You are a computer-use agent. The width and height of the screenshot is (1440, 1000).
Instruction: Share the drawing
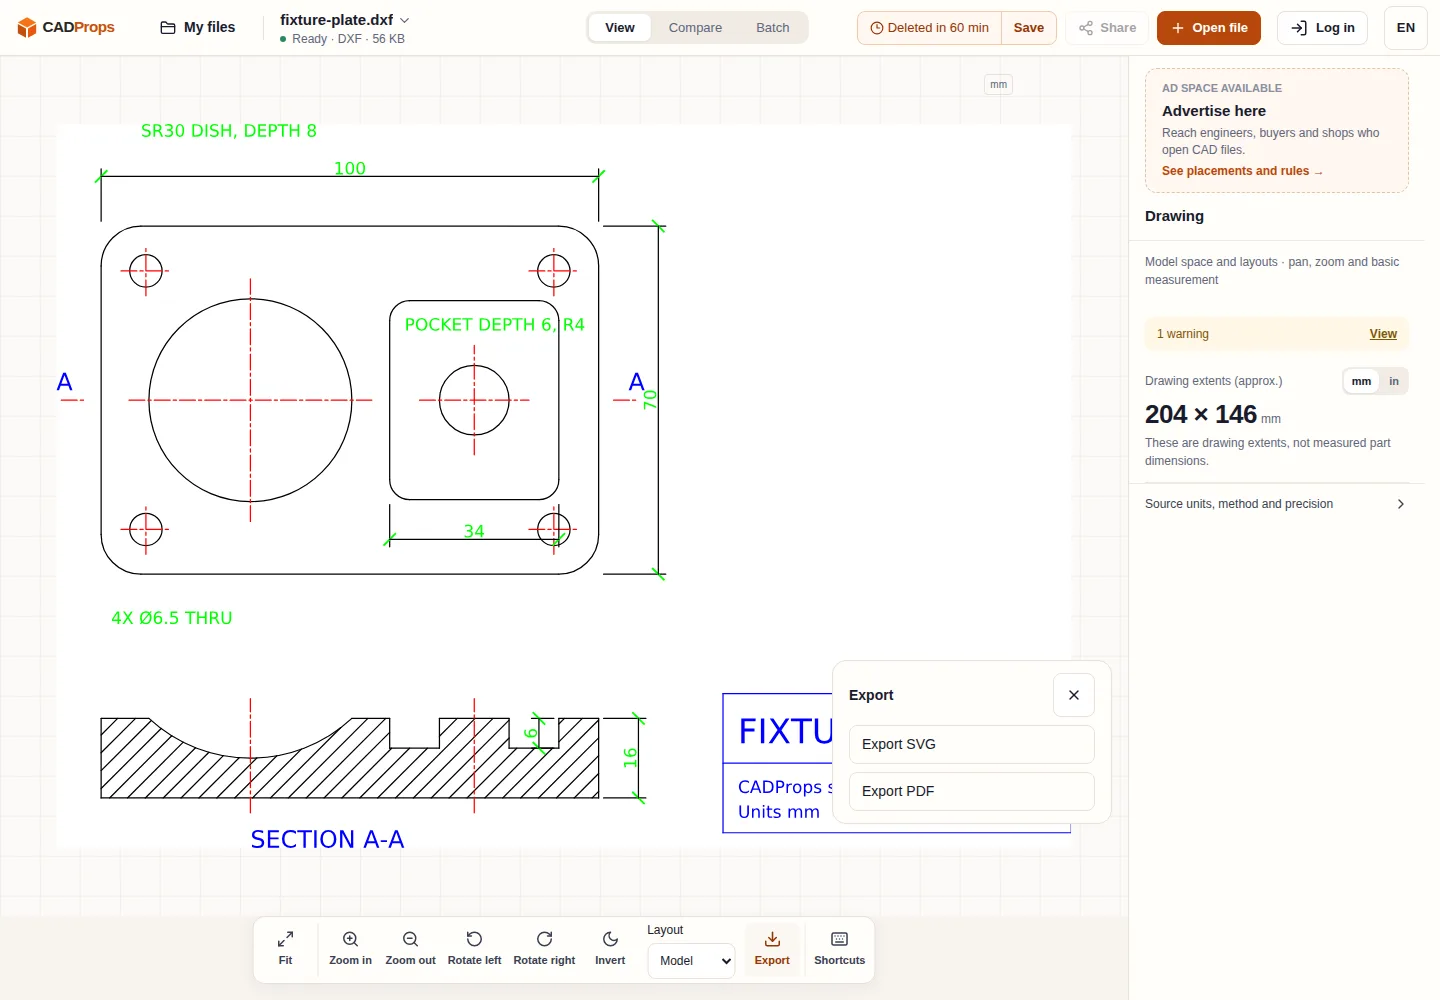tap(1107, 27)
